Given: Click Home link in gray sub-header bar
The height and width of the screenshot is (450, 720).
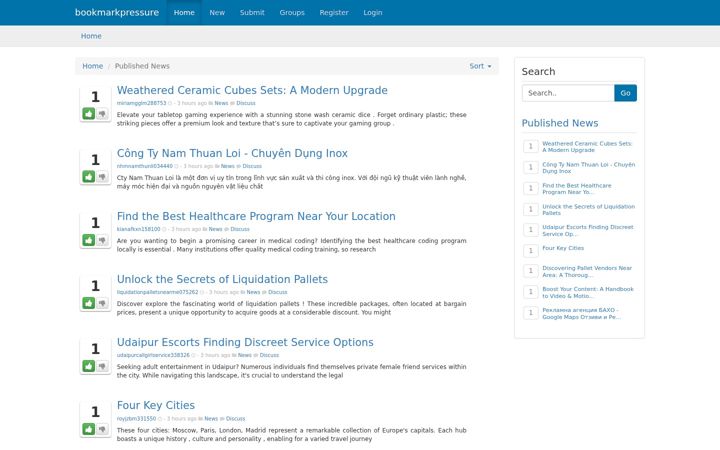Looking at the screenshot, I should coord(91,36).
